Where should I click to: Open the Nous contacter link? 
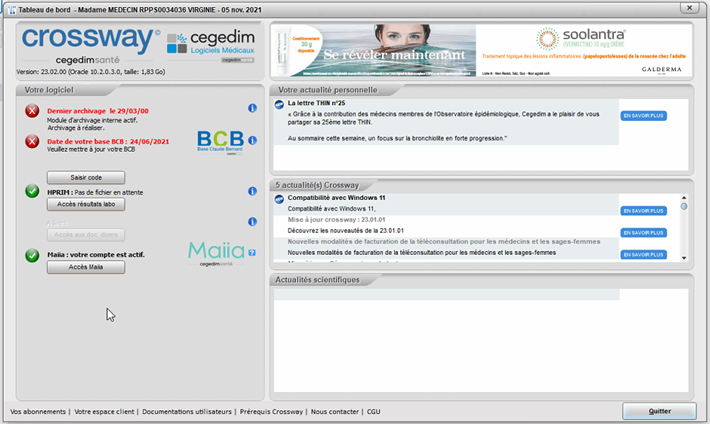point(335,412)
